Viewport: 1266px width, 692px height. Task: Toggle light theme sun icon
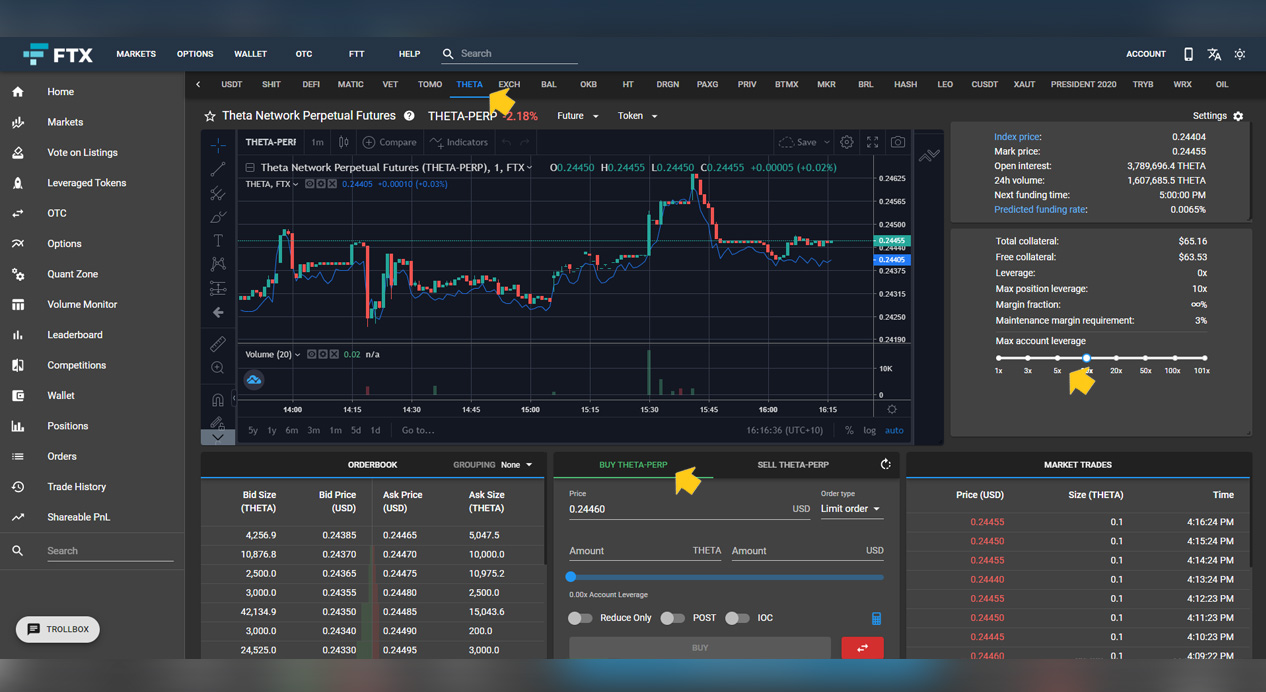coord(1240,54)
